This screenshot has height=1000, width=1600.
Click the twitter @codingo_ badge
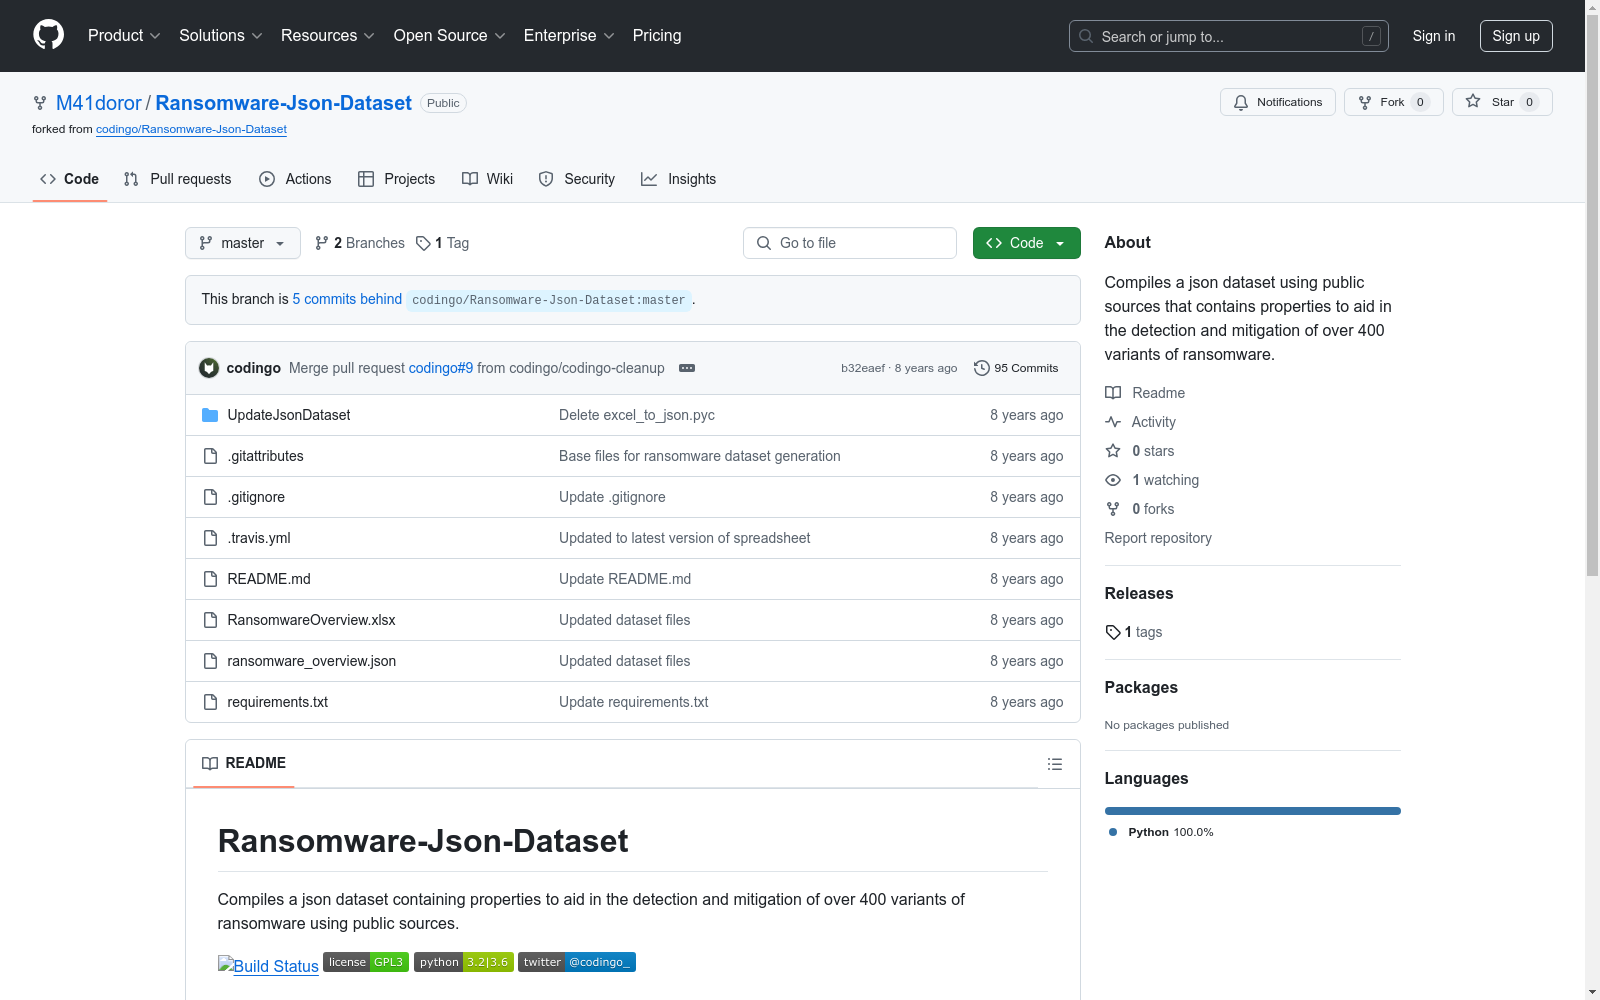click(577, 962)
